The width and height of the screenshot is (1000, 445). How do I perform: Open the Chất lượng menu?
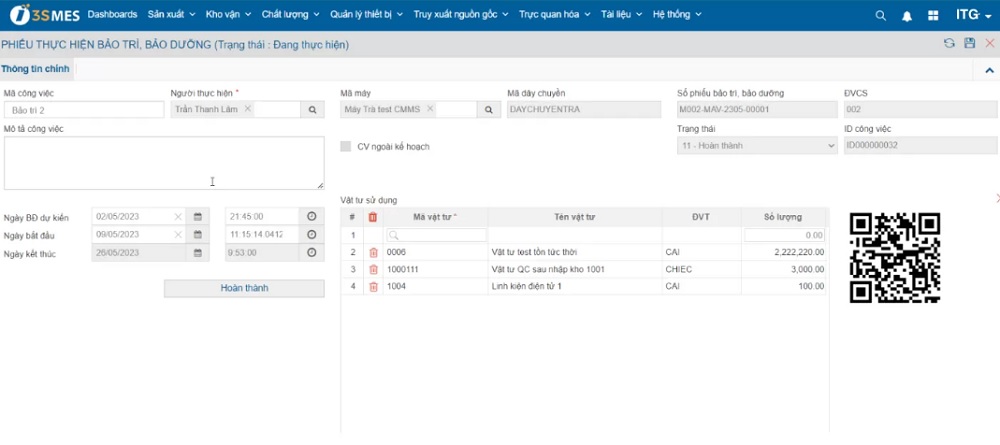(x=290, y=15)
